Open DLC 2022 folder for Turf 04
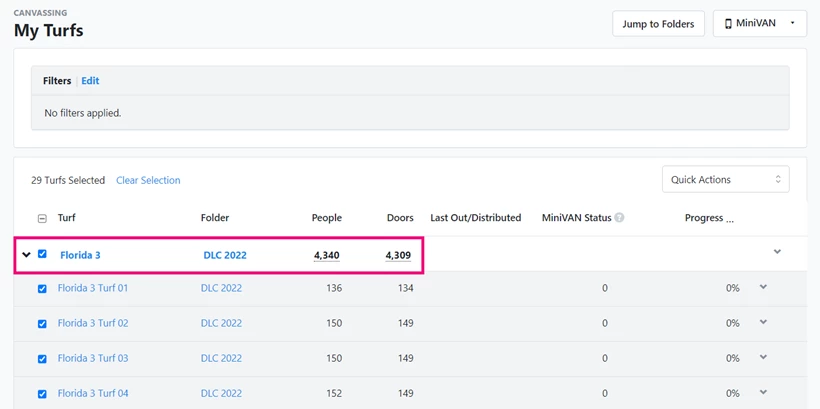 point(221,393)
